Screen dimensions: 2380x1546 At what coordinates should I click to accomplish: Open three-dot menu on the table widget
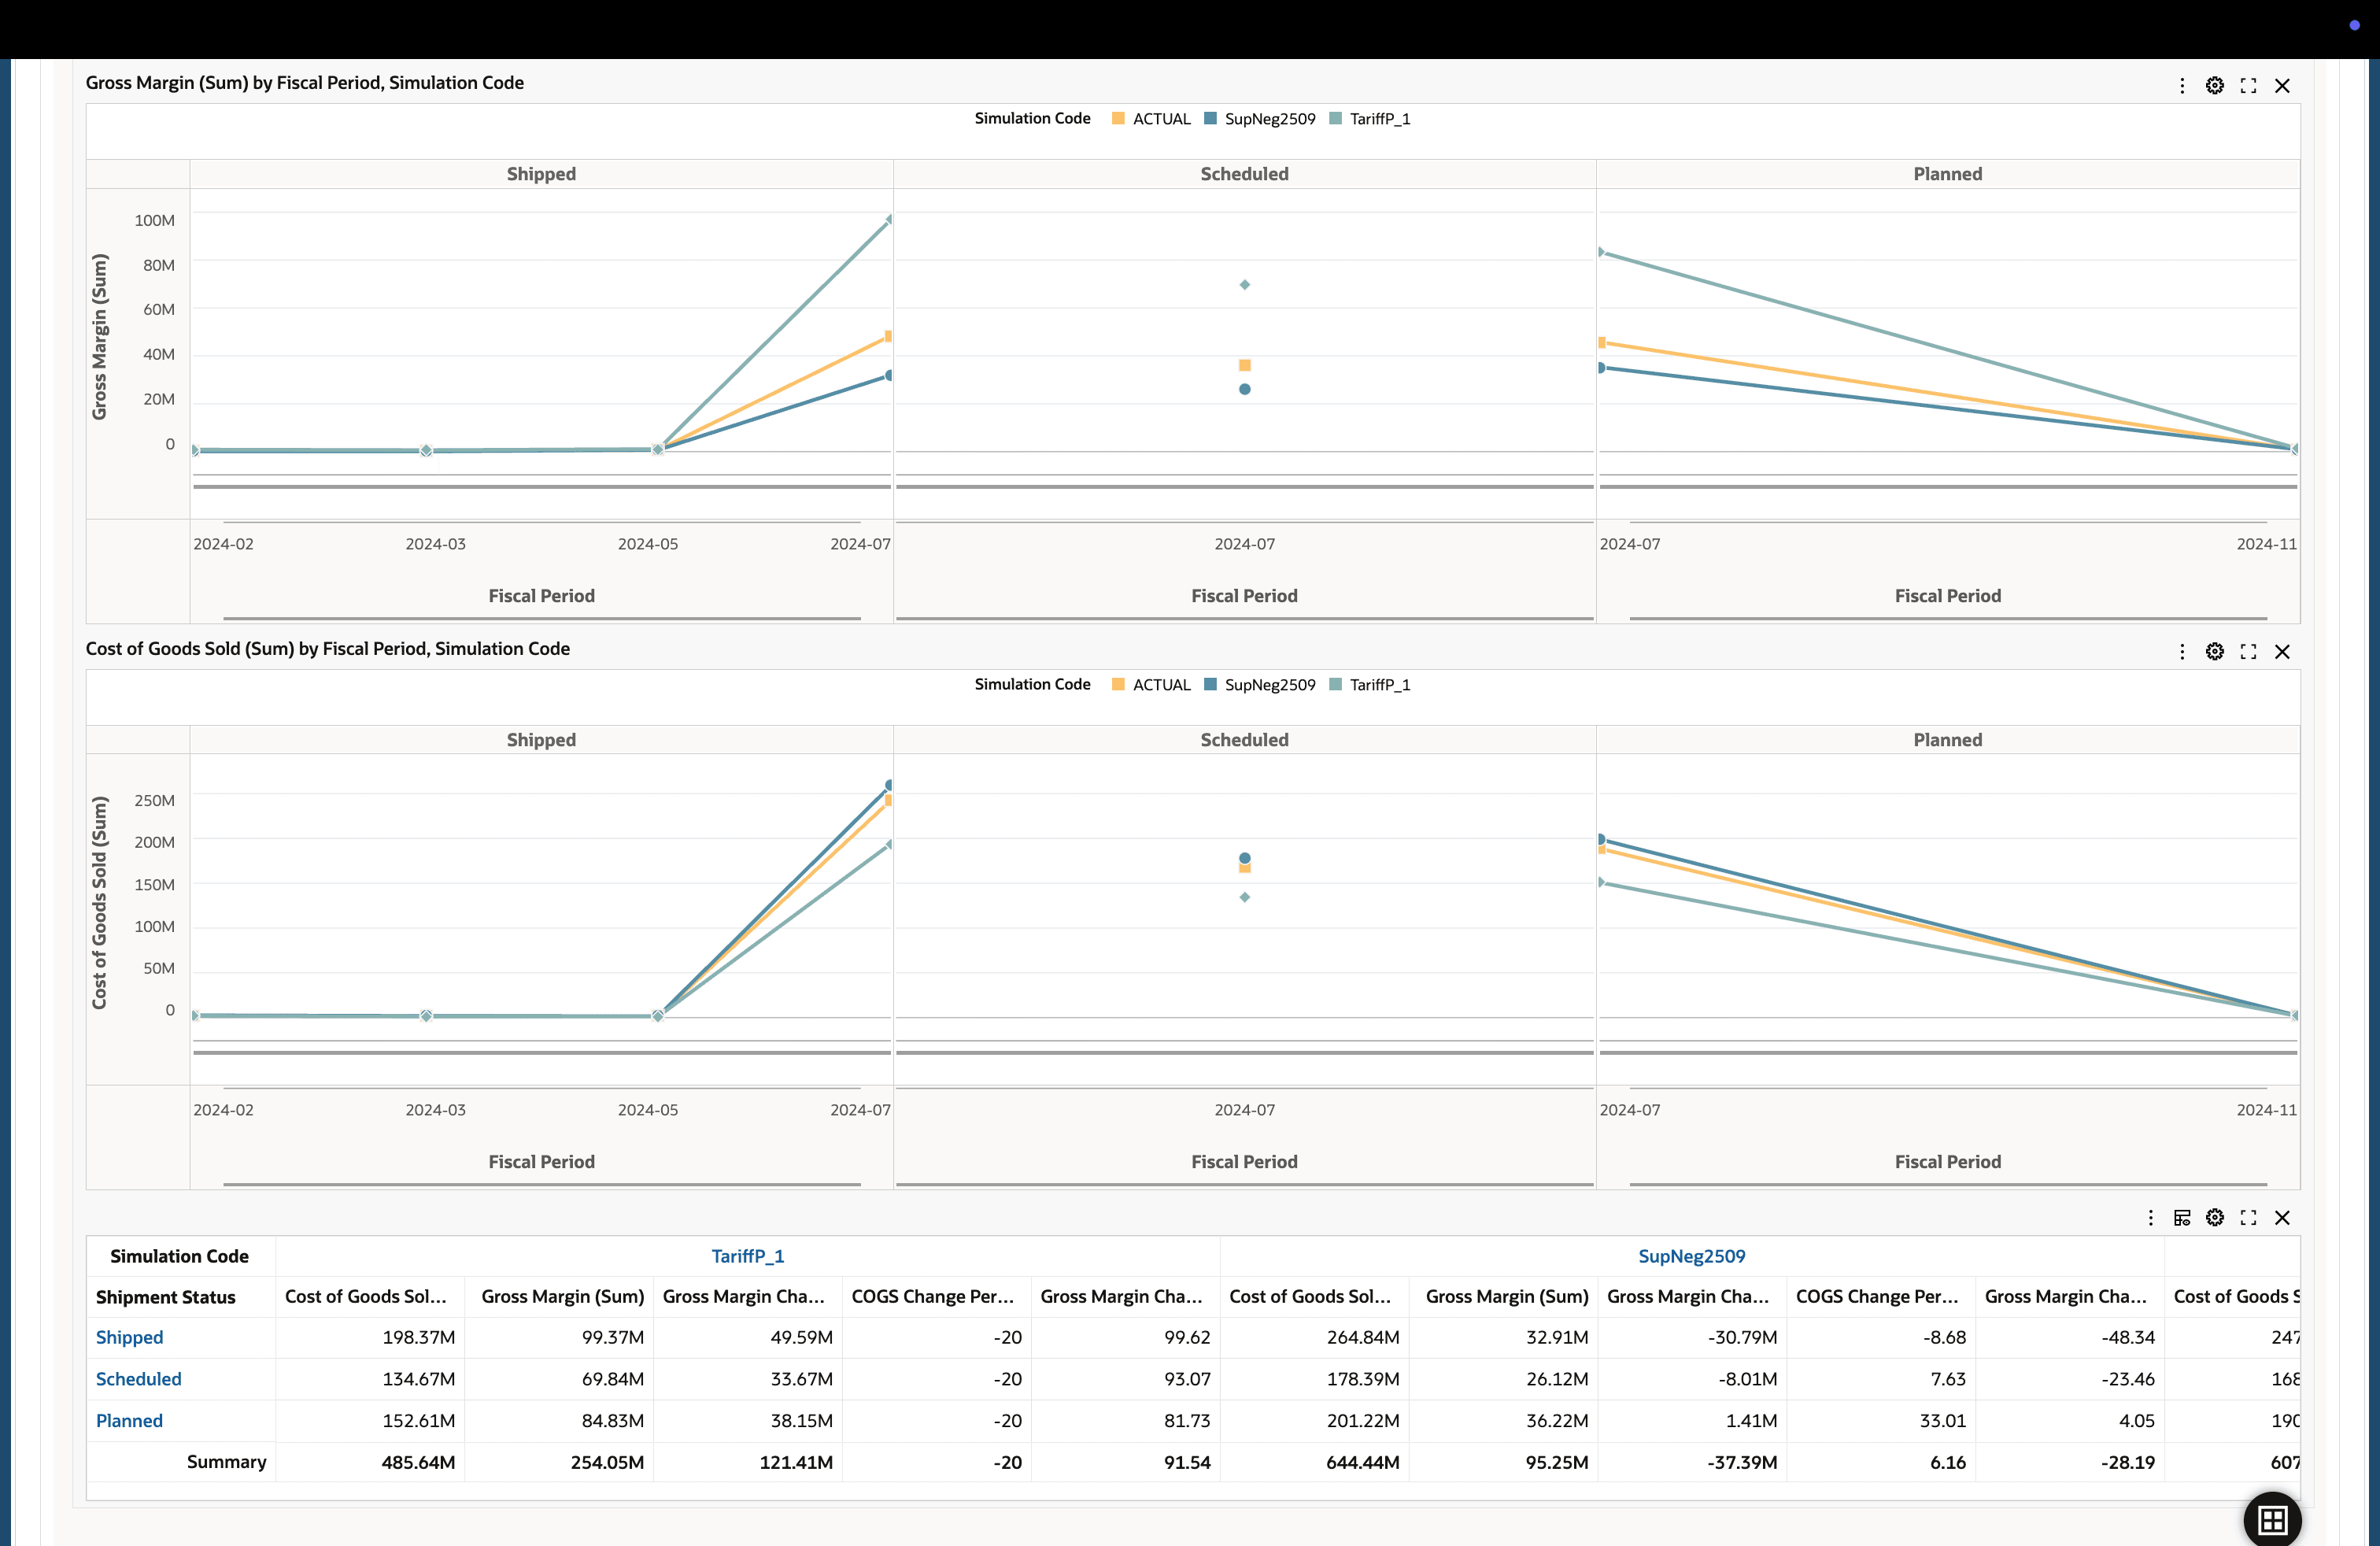pos(2150,1218)
